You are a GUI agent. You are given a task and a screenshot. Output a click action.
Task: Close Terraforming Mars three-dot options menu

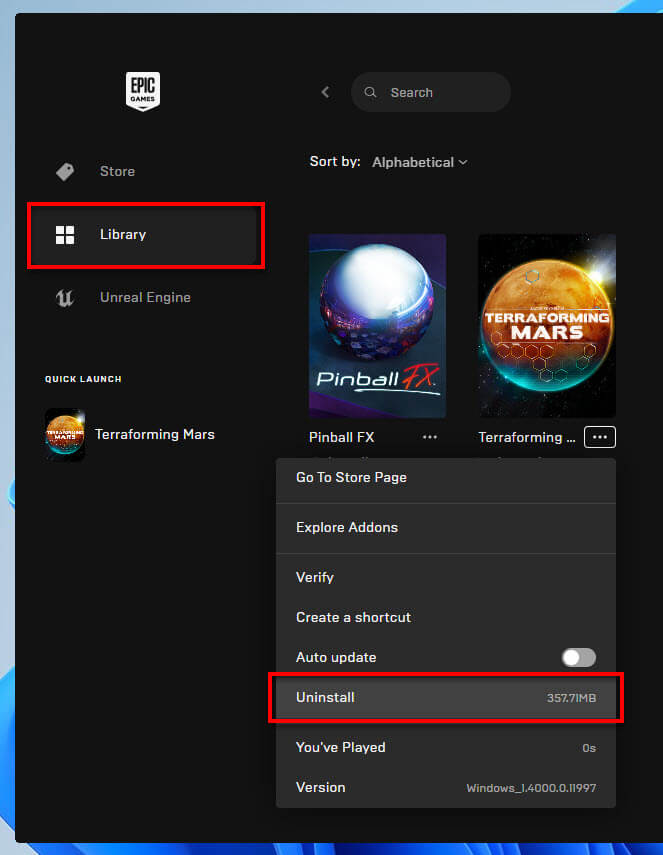600,437
